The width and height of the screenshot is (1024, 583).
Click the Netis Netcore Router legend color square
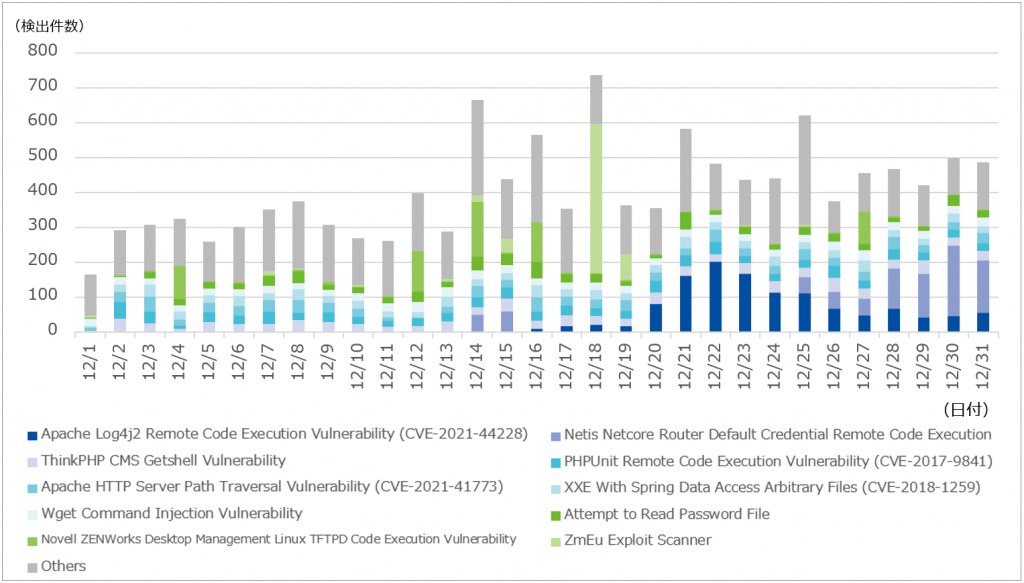(x=555, y=435)
